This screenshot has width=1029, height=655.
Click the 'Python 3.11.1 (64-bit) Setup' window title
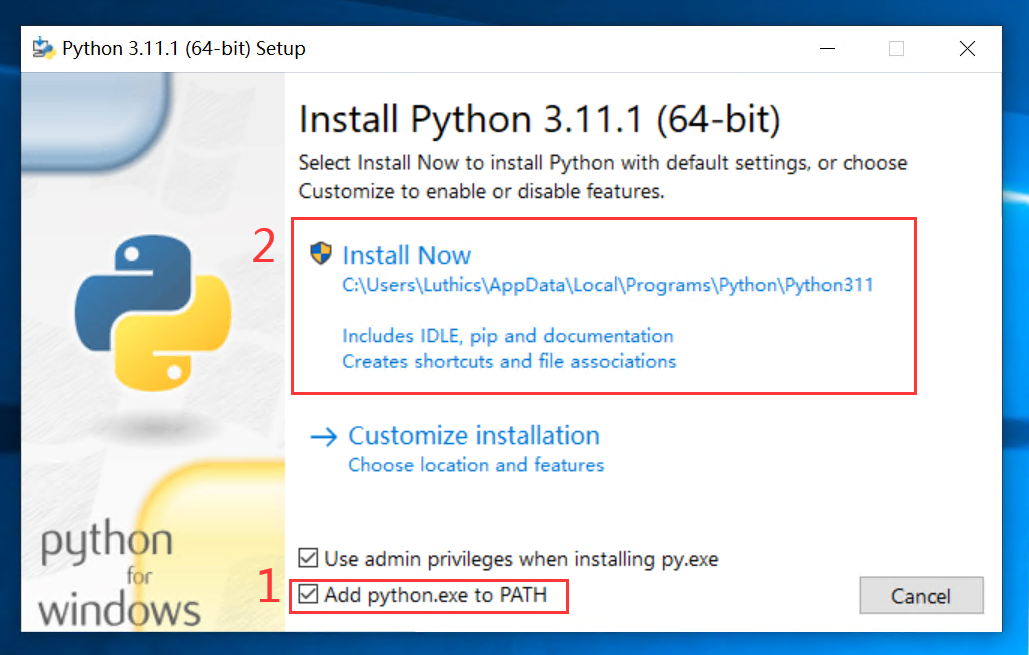pyautogui.click(x=184, y=49)
